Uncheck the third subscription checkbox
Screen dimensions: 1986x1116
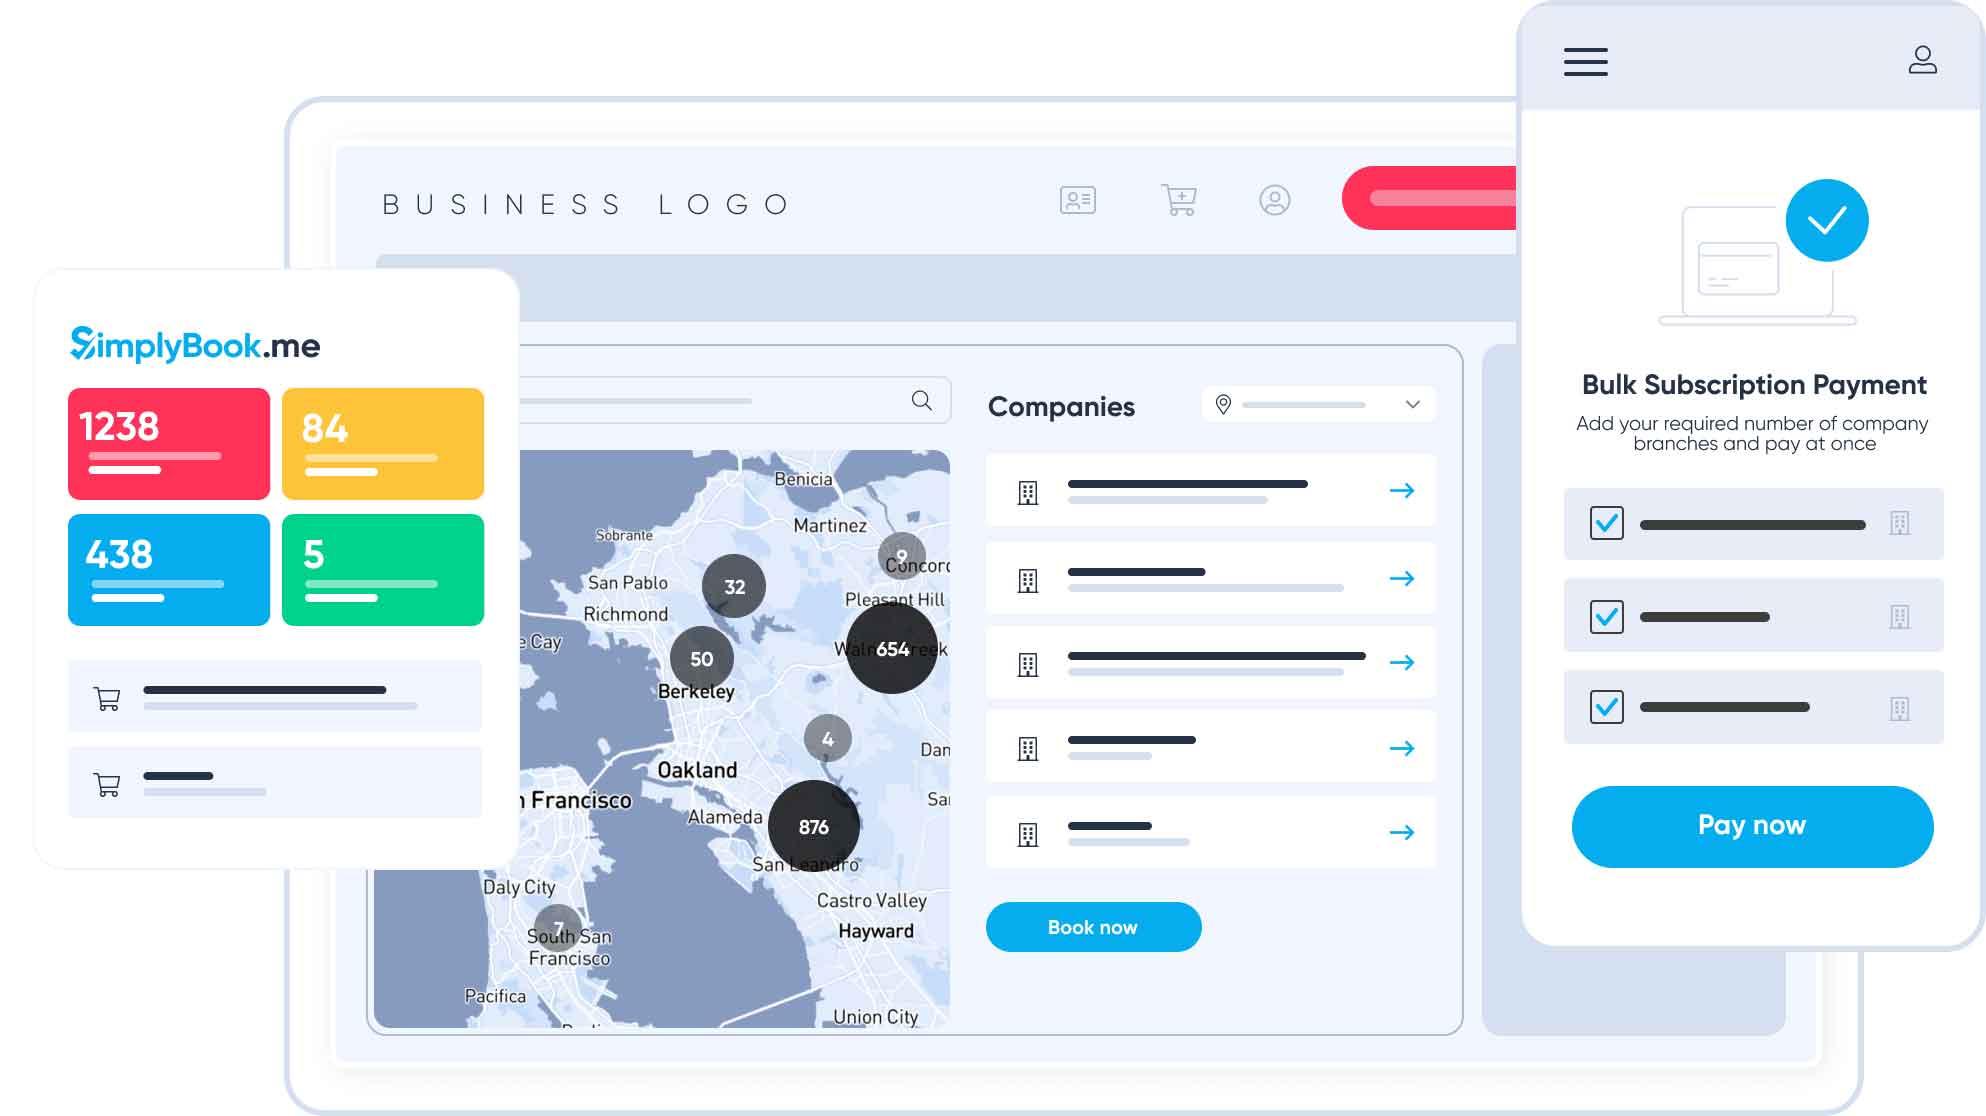click(1606, 707)
